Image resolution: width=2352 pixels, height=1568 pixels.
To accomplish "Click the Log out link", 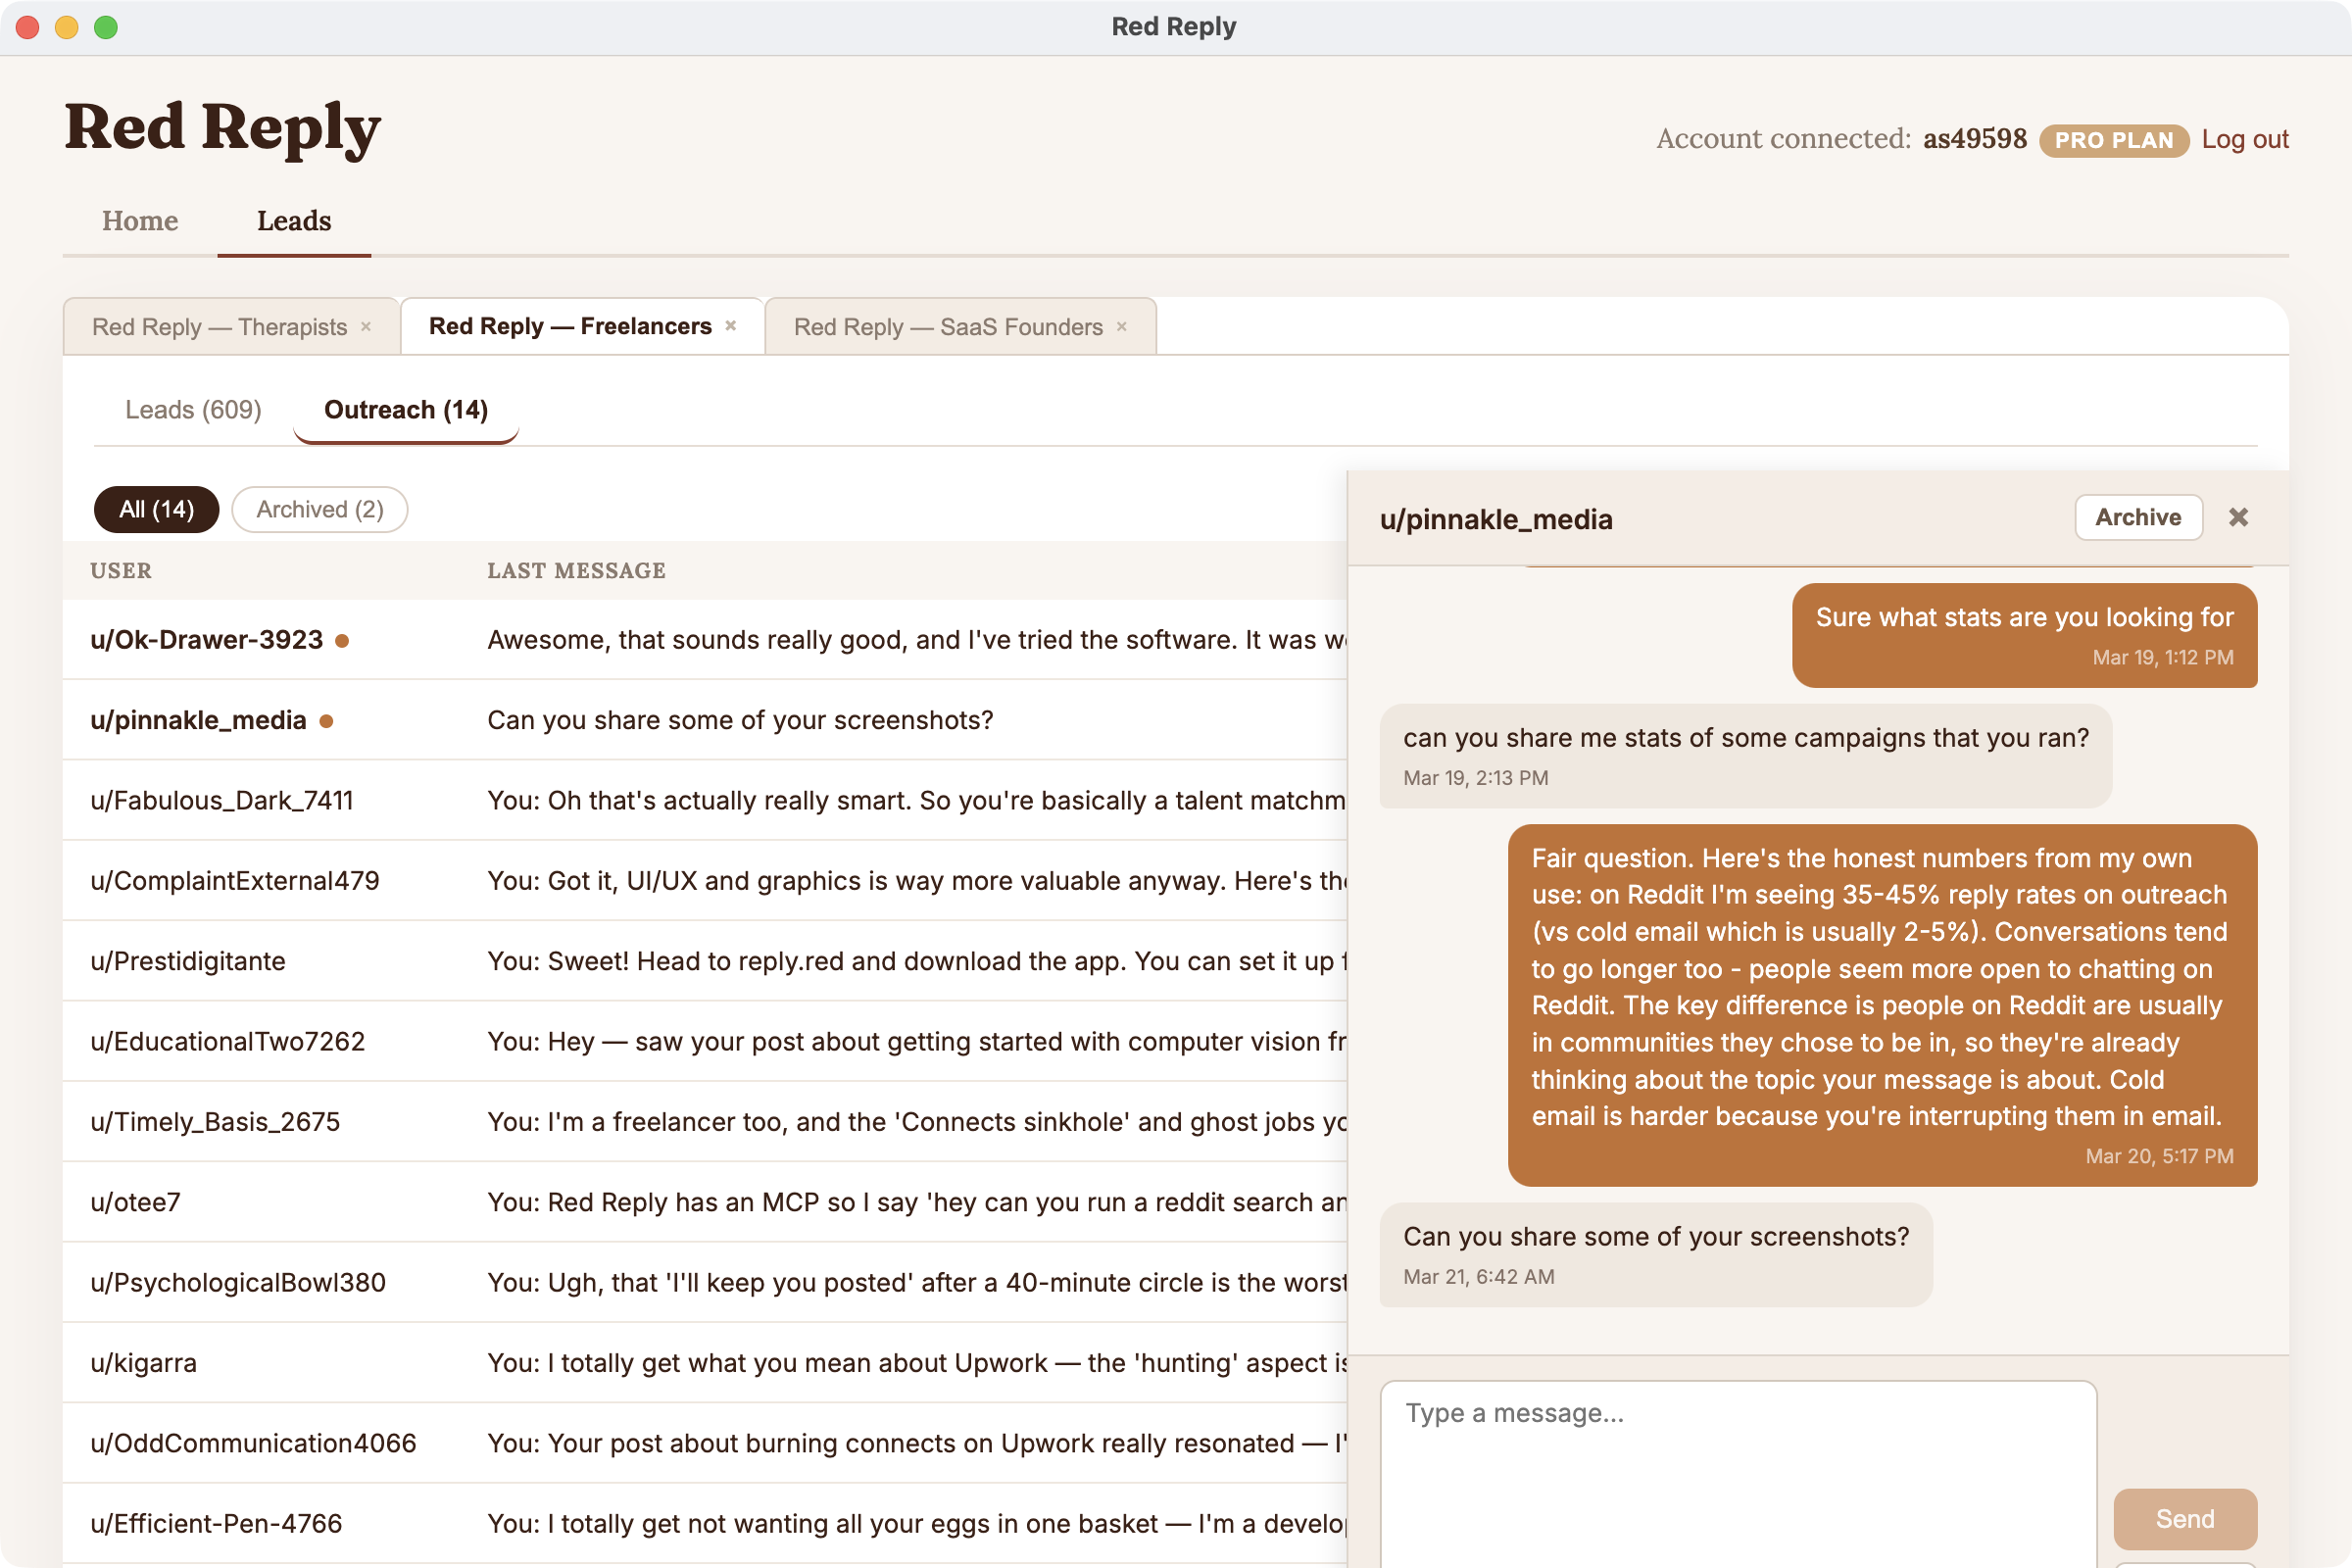I will pyautogui.click(x=2245, y=139).
